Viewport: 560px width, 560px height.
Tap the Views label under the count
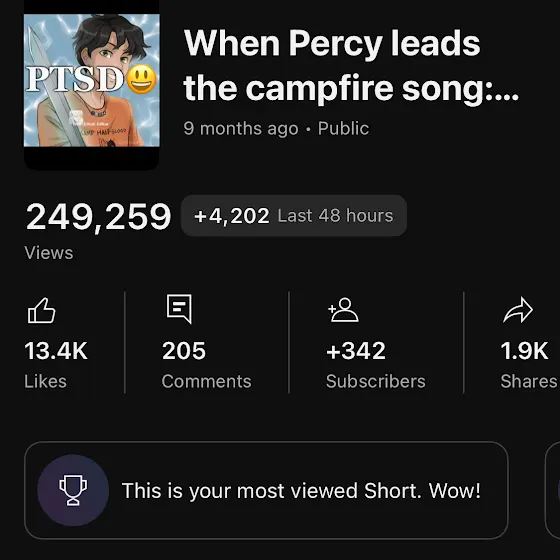tap(49, 253)
